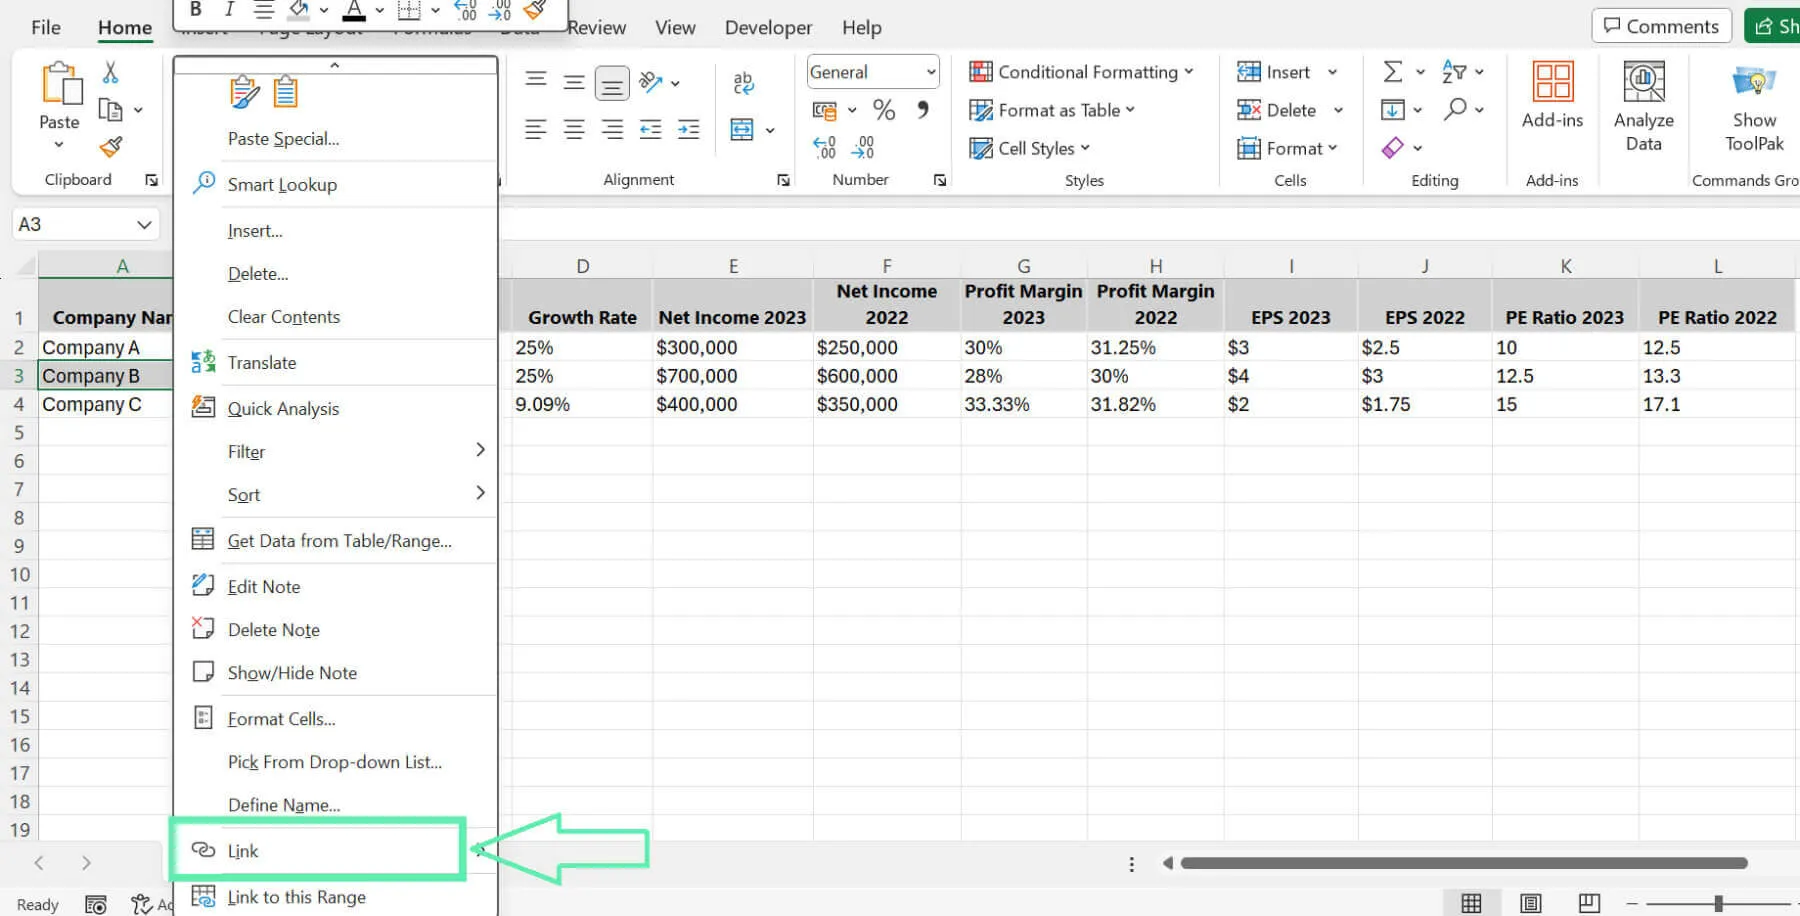The width and height of the screenshot is (1800, 916).
Task: Click the Find & Select magnifier icon
Action: (x=1455, y=109)
